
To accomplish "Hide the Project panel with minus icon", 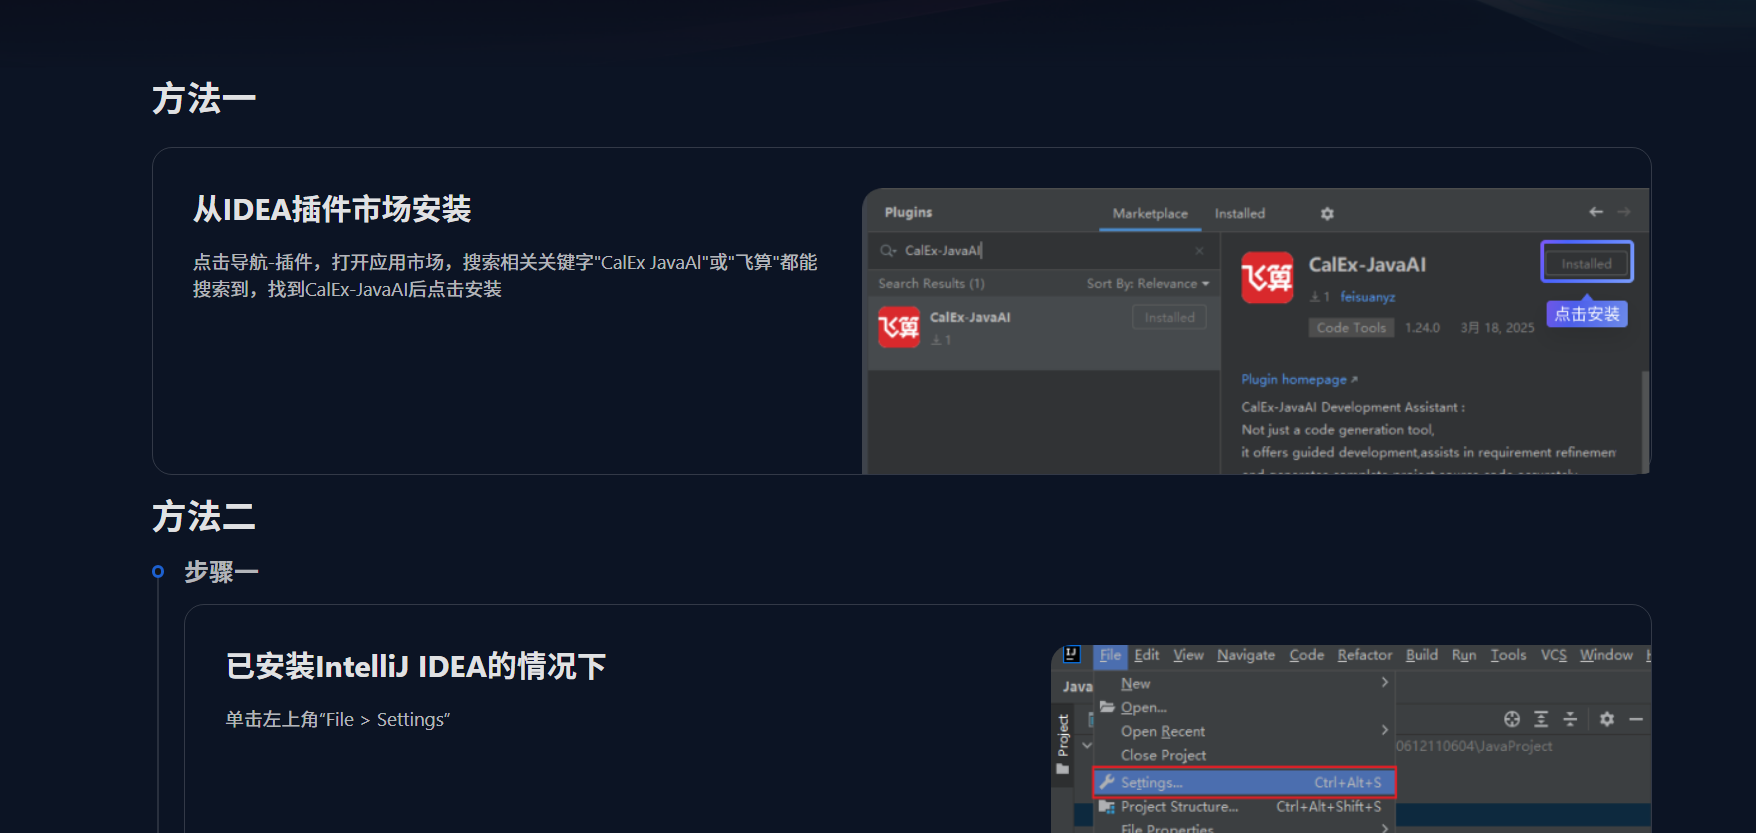I will click(x=1636, y=719).
